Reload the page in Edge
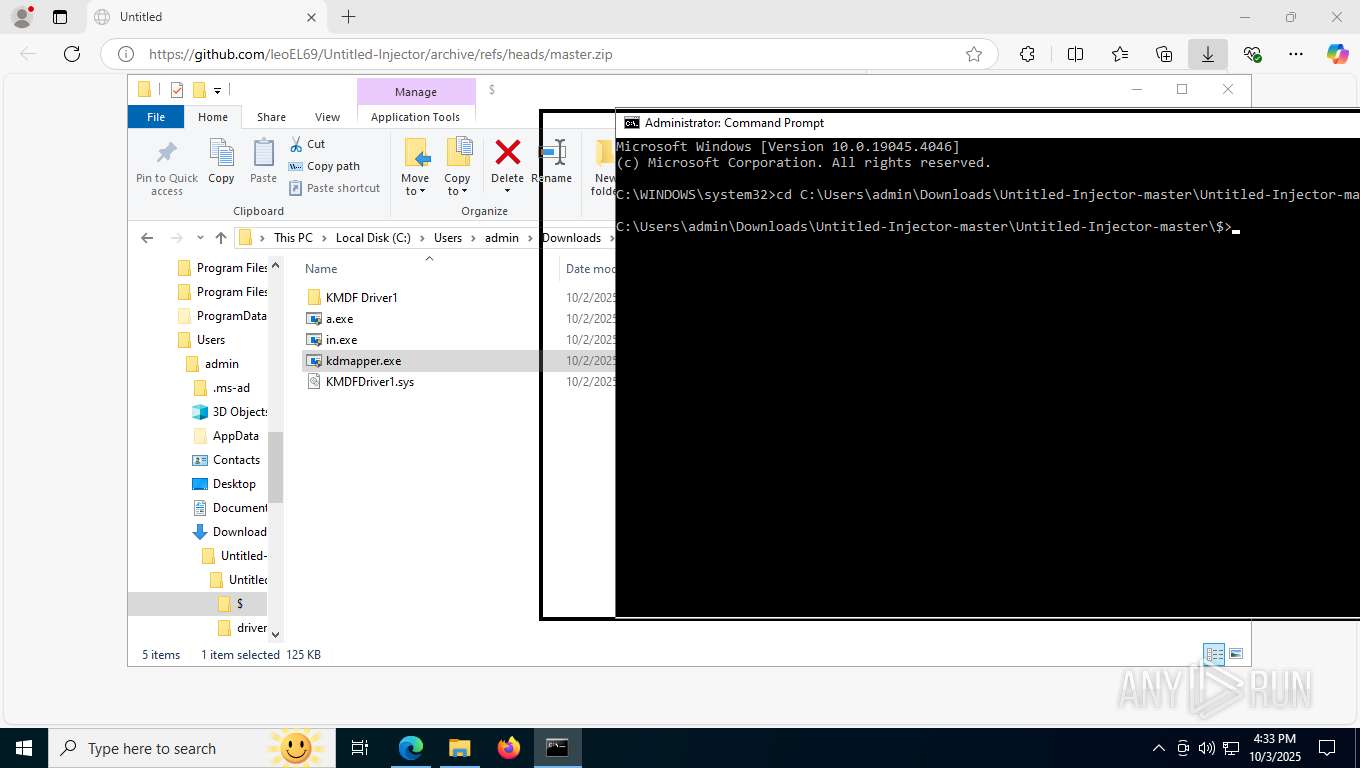Viewport: 1360px width, 768px height. tap(71, 54)
